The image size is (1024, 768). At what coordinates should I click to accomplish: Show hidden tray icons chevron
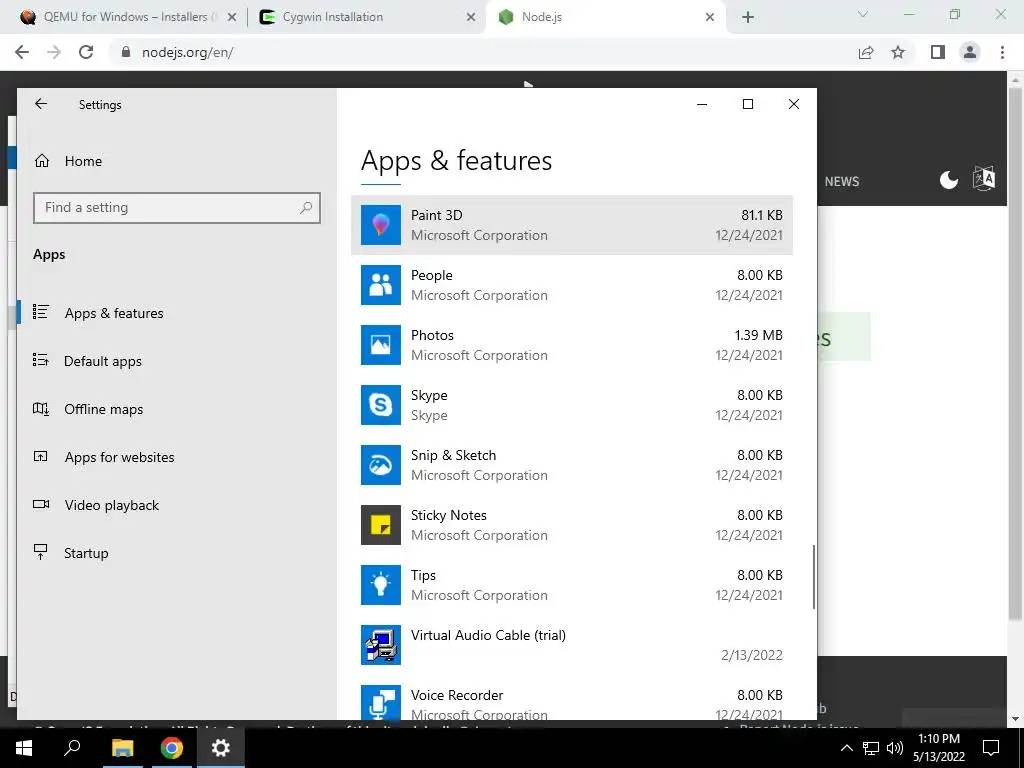tap(846, 748)
